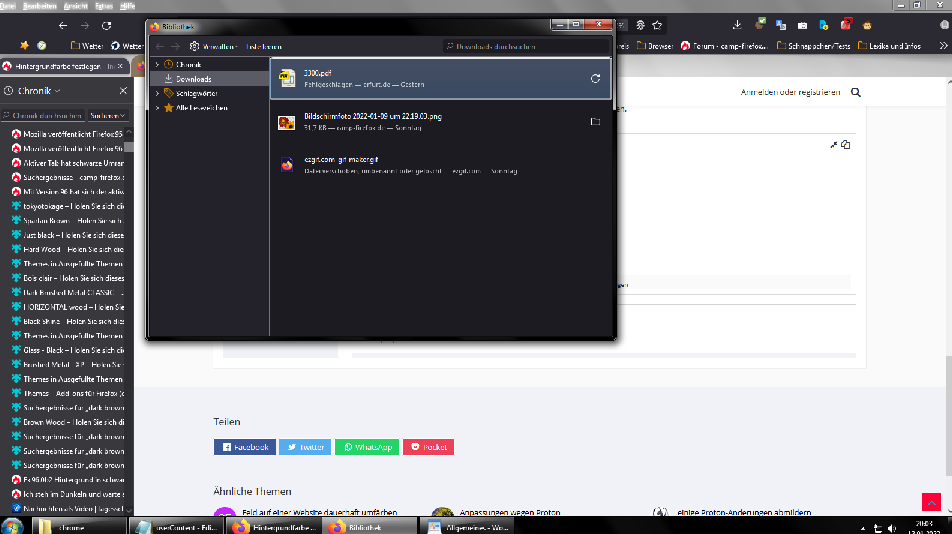The image size is (952, 534).
Task: Open the Sortieren dropdown in Chronik sidebar
Action: point(107,115)
